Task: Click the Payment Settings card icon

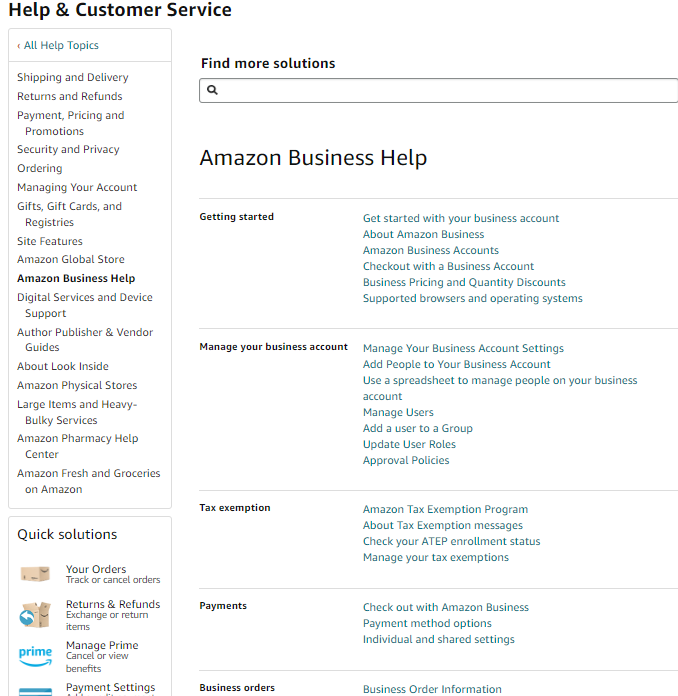Action: tap(35, 690)
